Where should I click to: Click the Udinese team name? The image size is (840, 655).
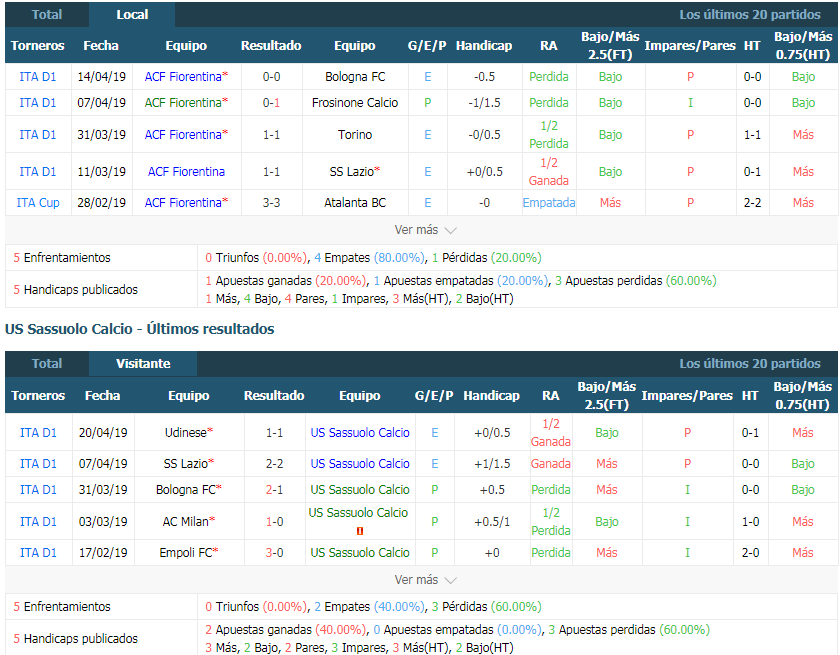(185, 432)
